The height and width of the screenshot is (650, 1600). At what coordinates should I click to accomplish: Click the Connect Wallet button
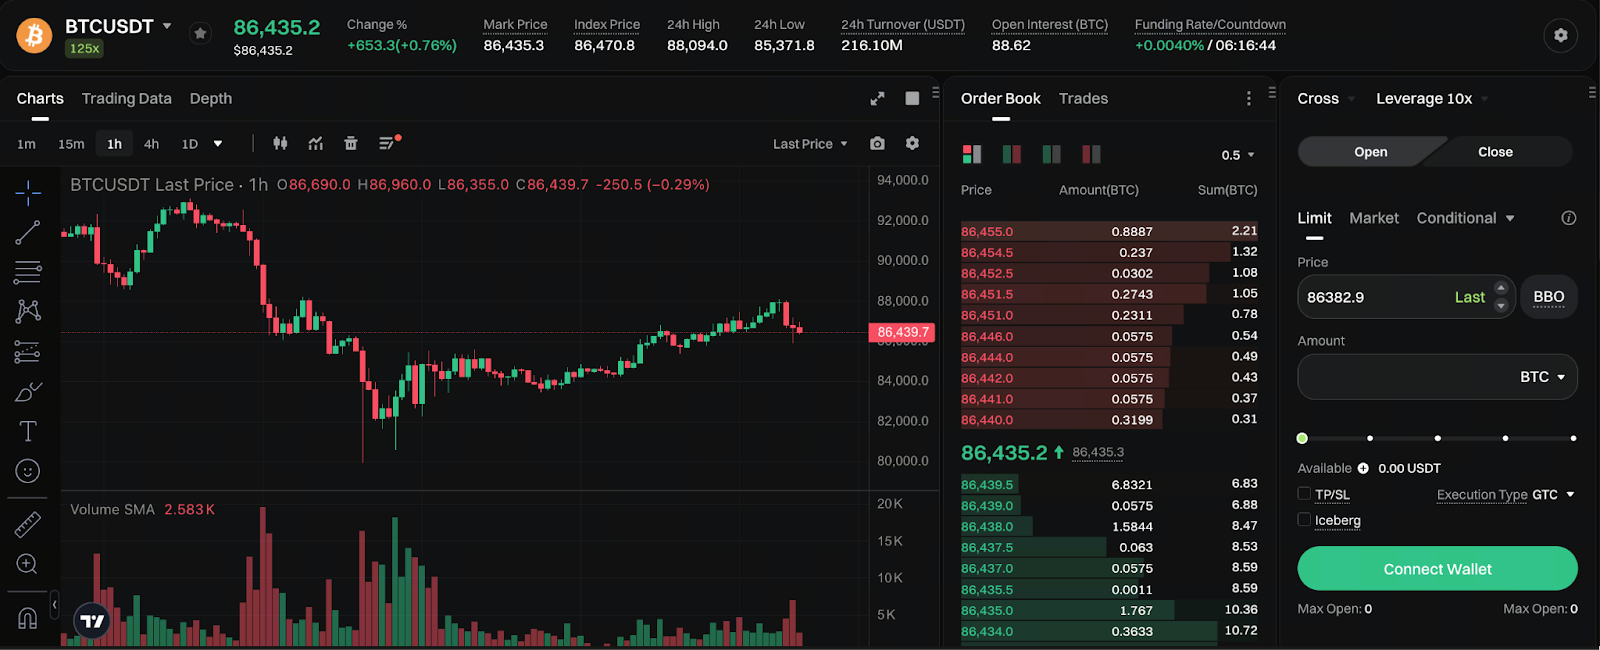click(1437, 569)
